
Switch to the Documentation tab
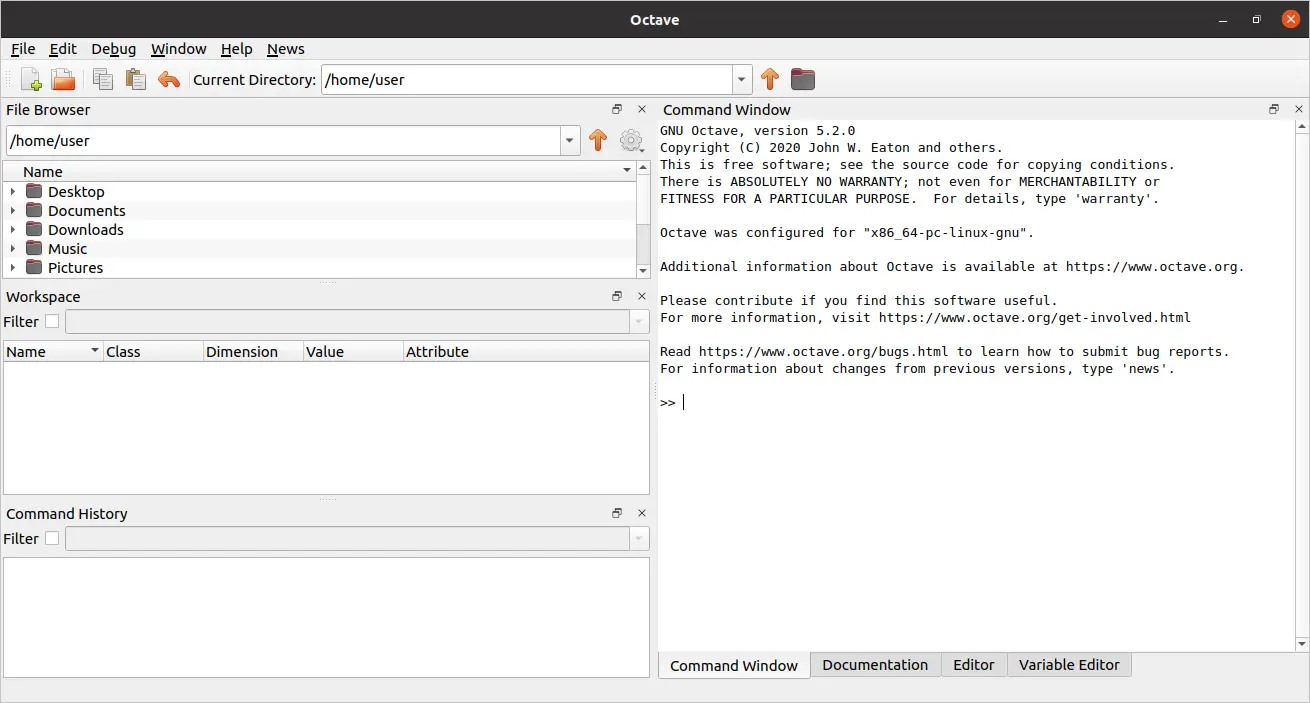click(875, 665)
